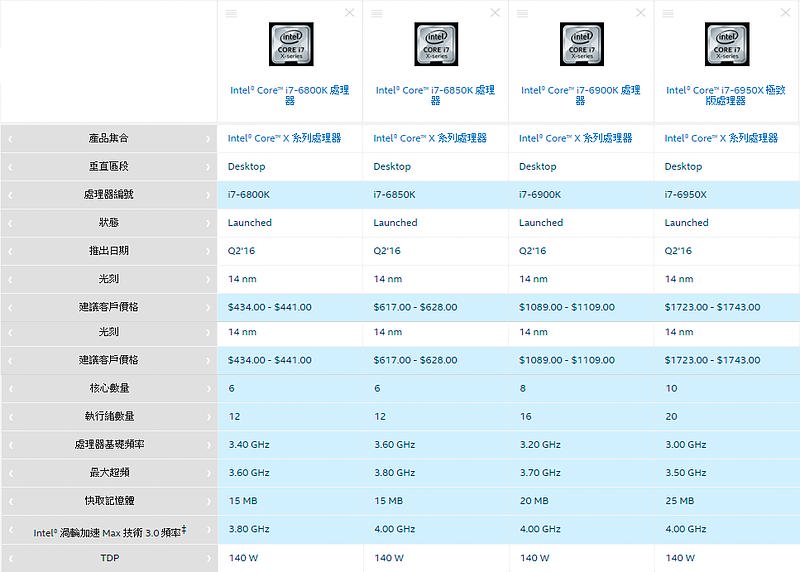Click right arrow on the 處理器基礎頻率 row
Image resolution: width=800 pixels, height=572 pixels.
208,445
